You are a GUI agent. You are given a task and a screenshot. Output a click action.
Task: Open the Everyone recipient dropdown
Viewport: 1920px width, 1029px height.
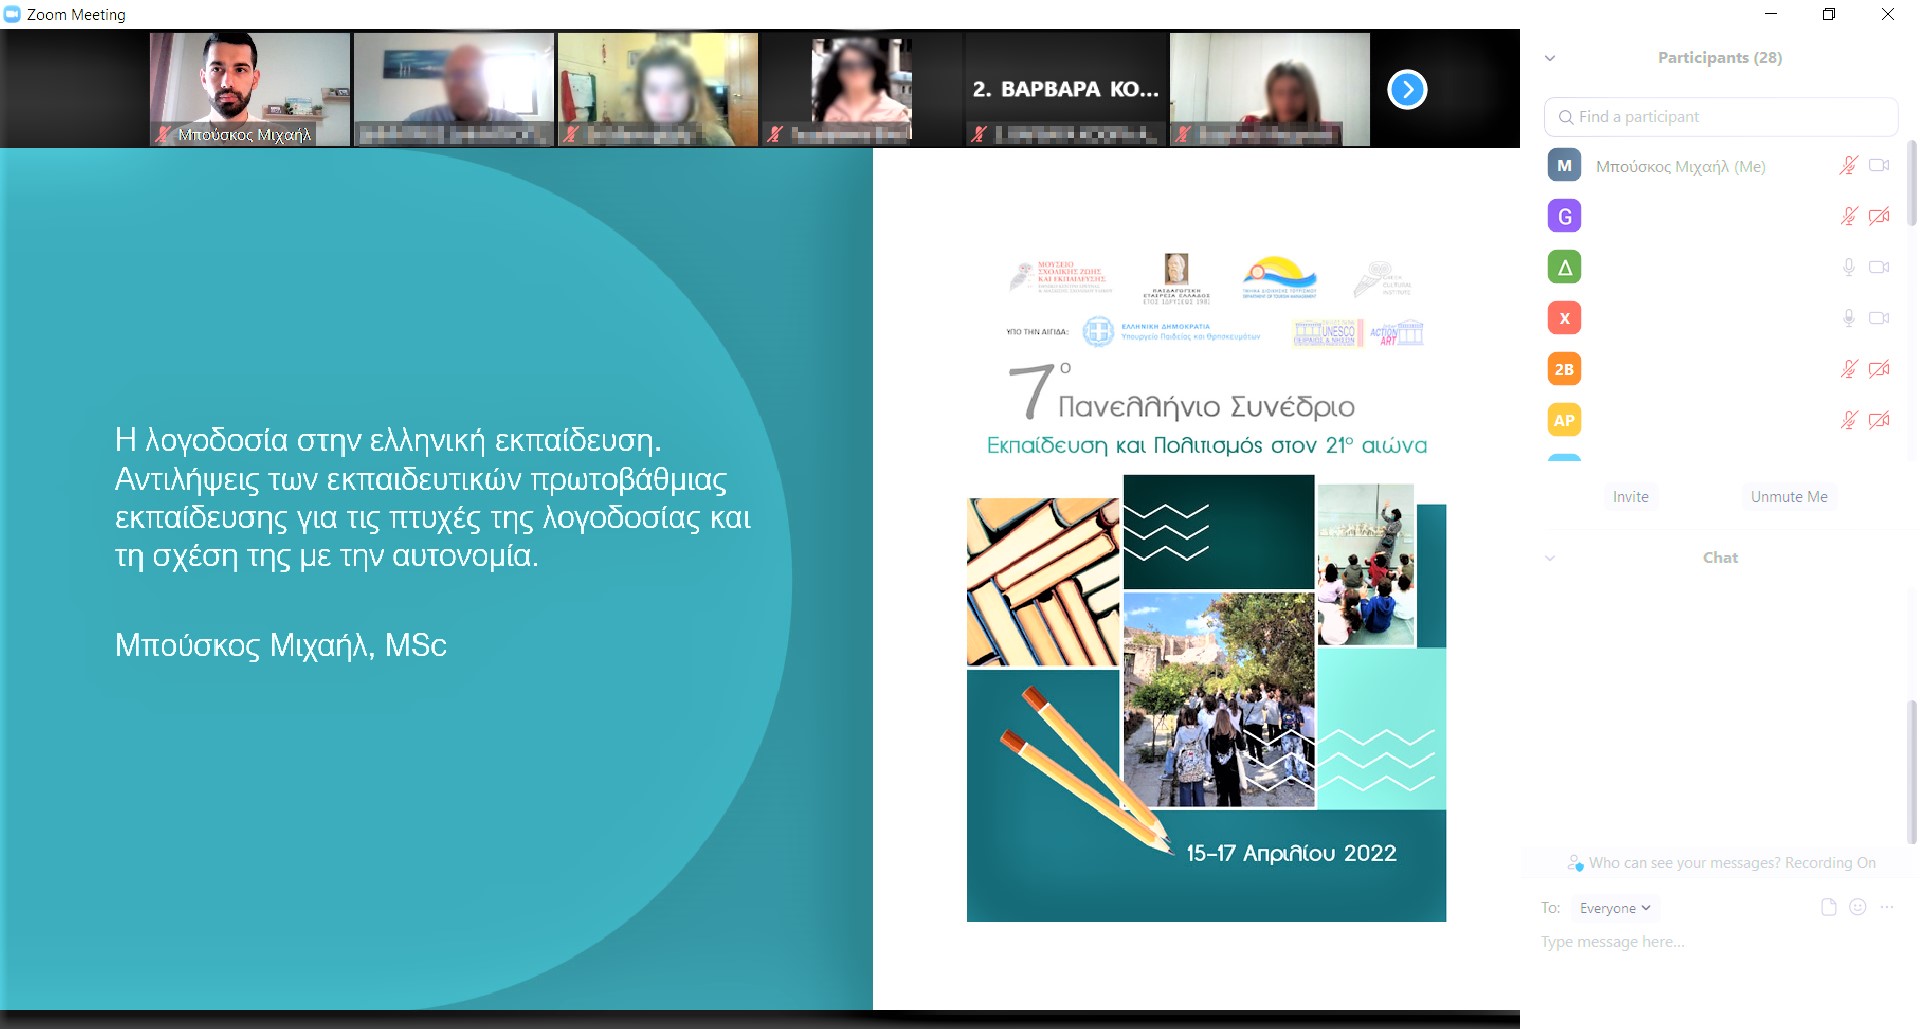tap(1614, 908)
